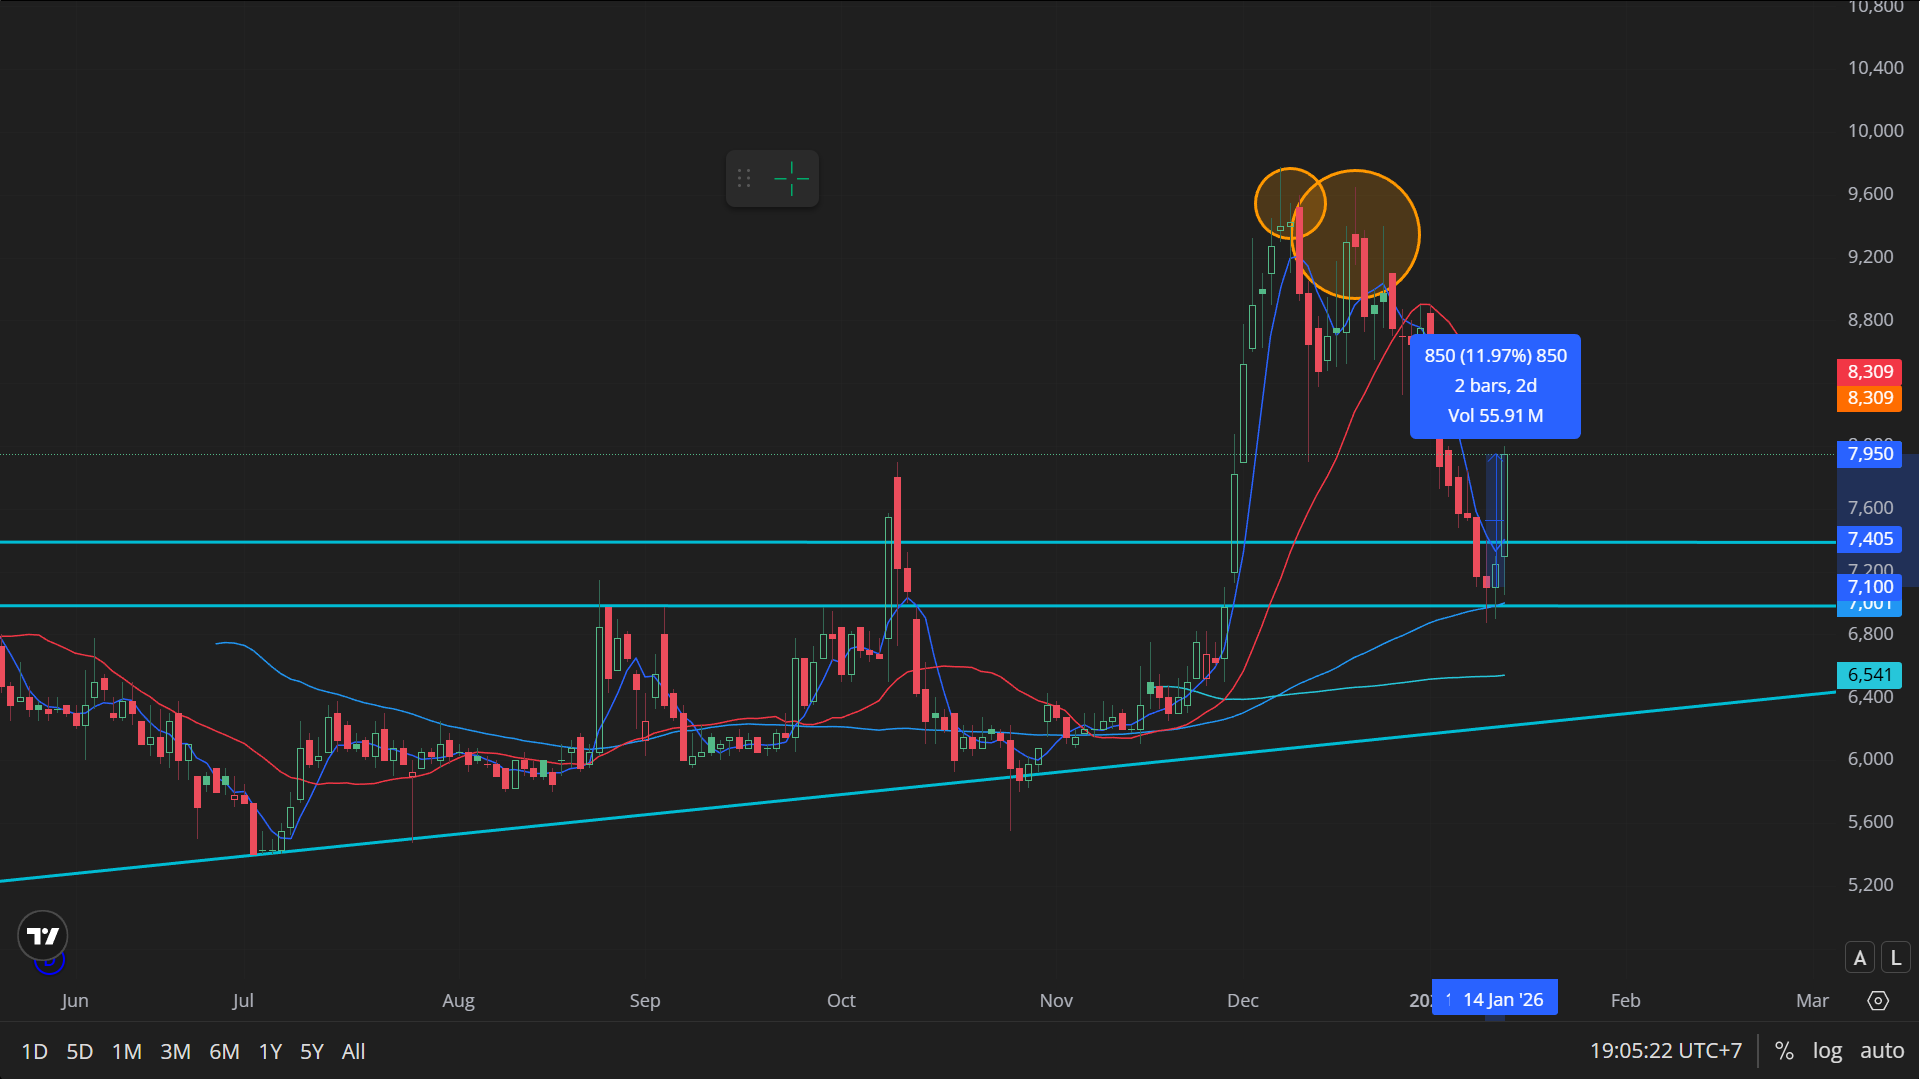Toggle percent scale mode
The width and height of the screenshot is (1920, 1080).
[1784, 1051]
